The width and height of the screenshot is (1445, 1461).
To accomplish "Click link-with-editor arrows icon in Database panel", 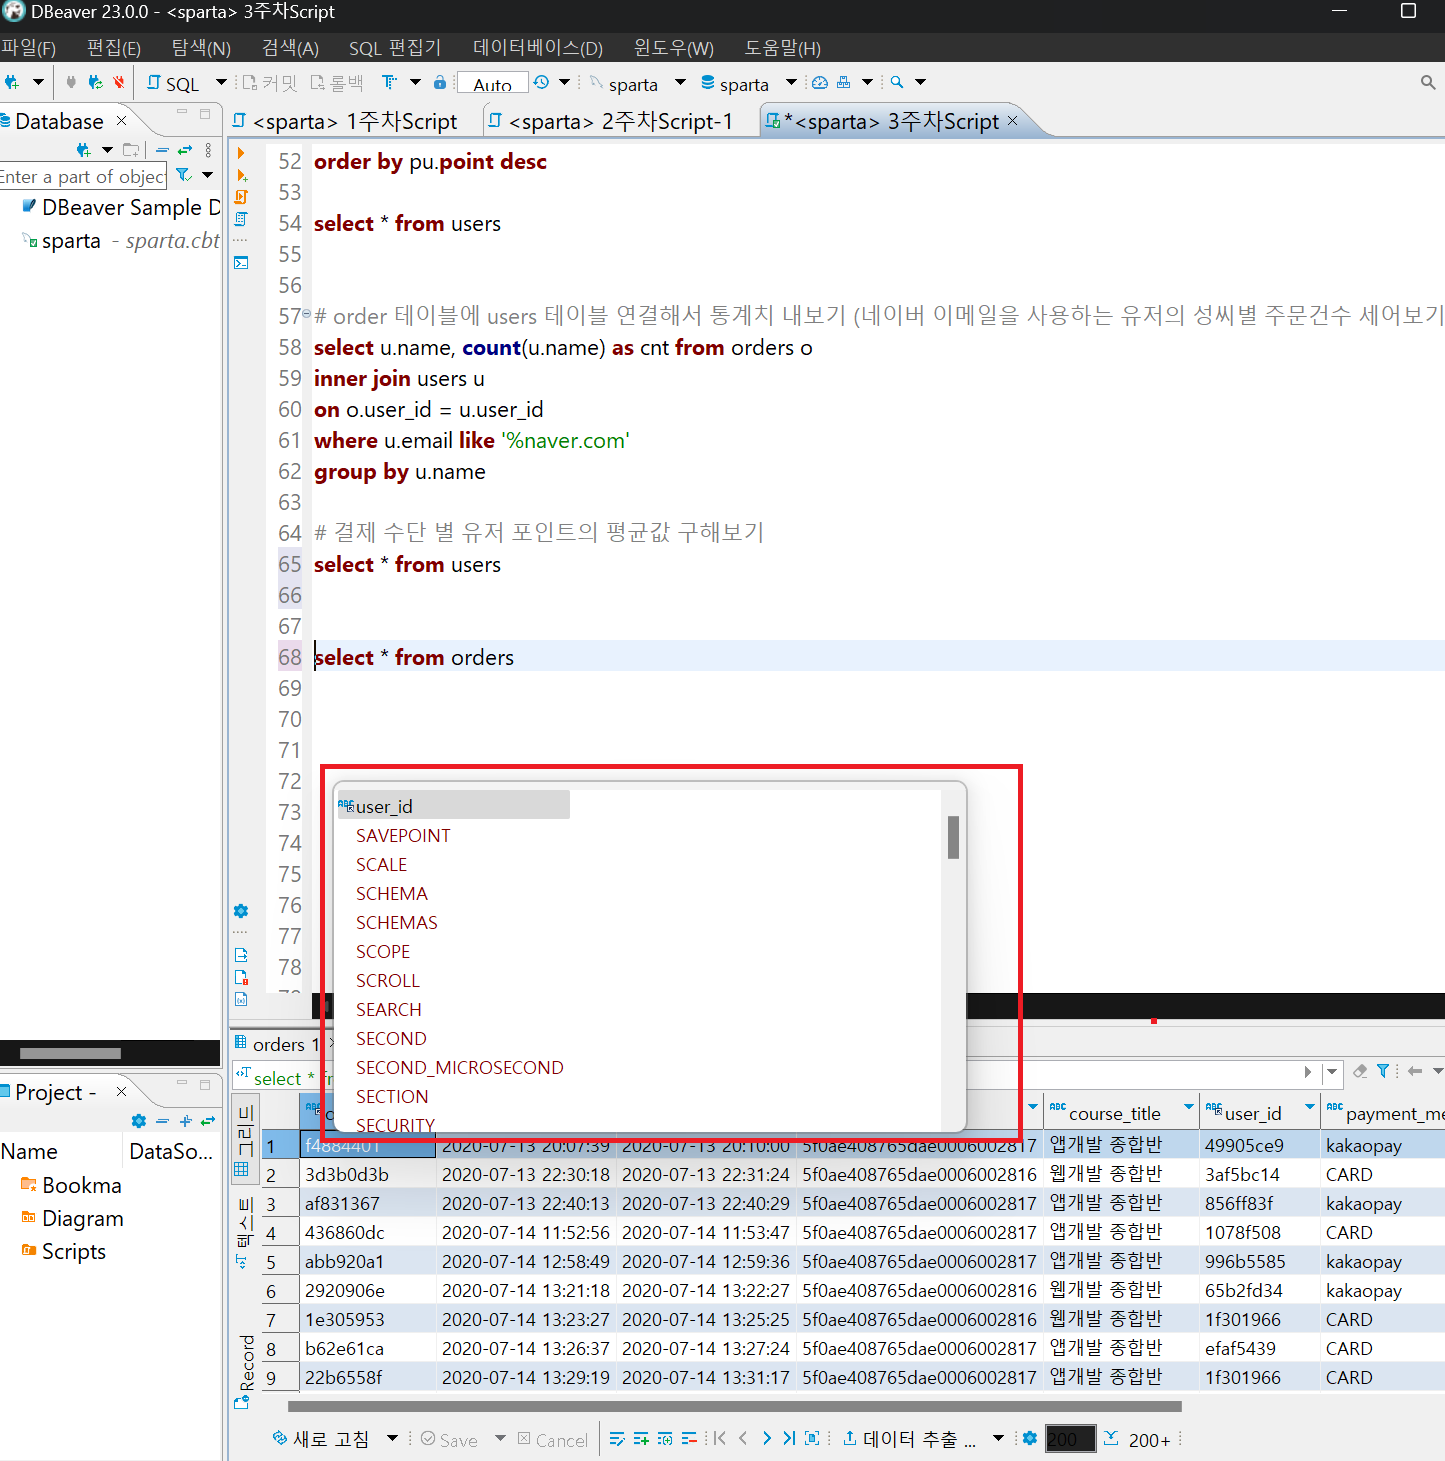I will tap(185, 150).
